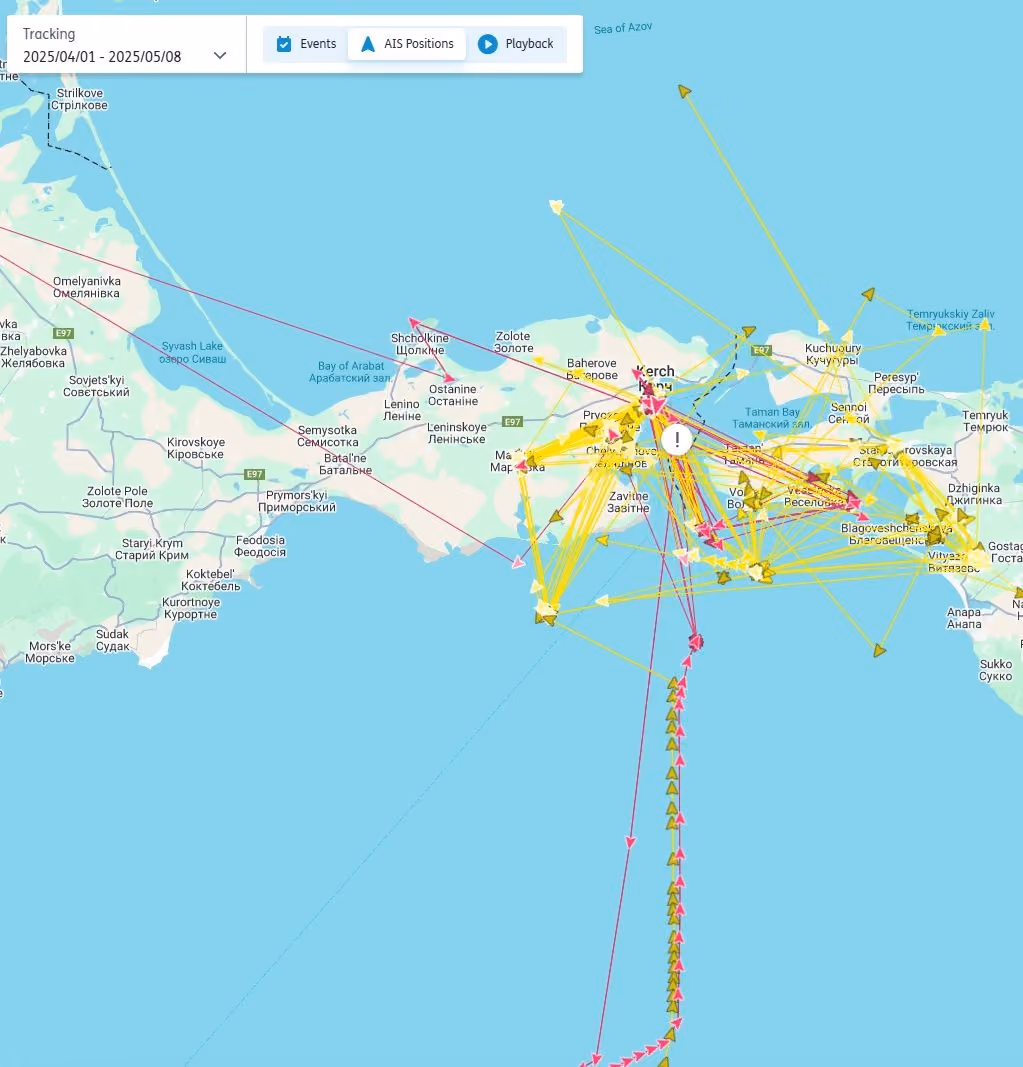
Task: Open the Tracking date range dropdown
Action: (x=125, y=45)
